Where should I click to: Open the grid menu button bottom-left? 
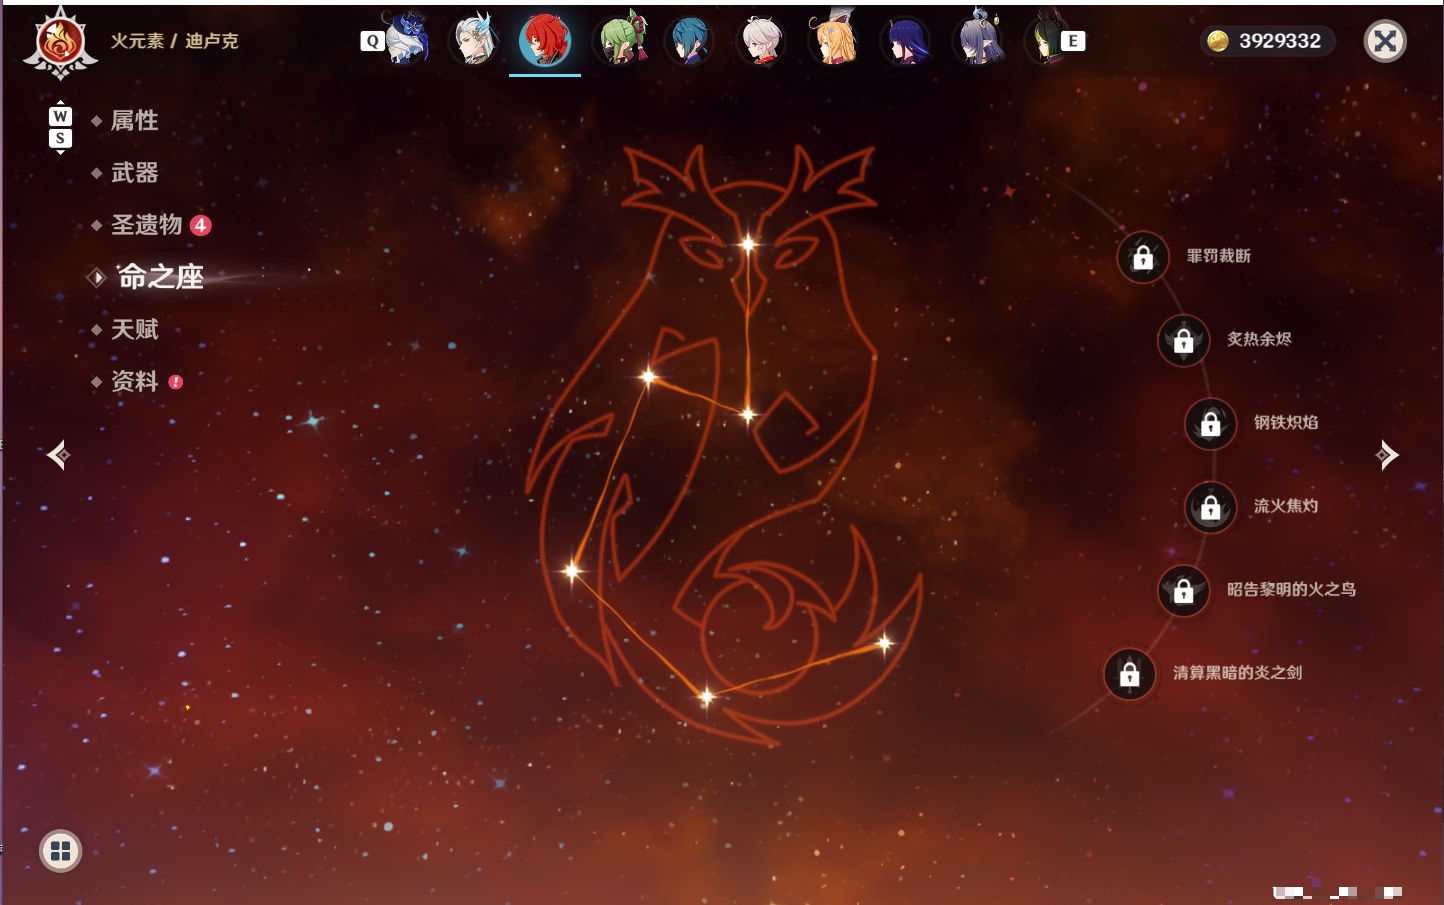tap(60, 851)
